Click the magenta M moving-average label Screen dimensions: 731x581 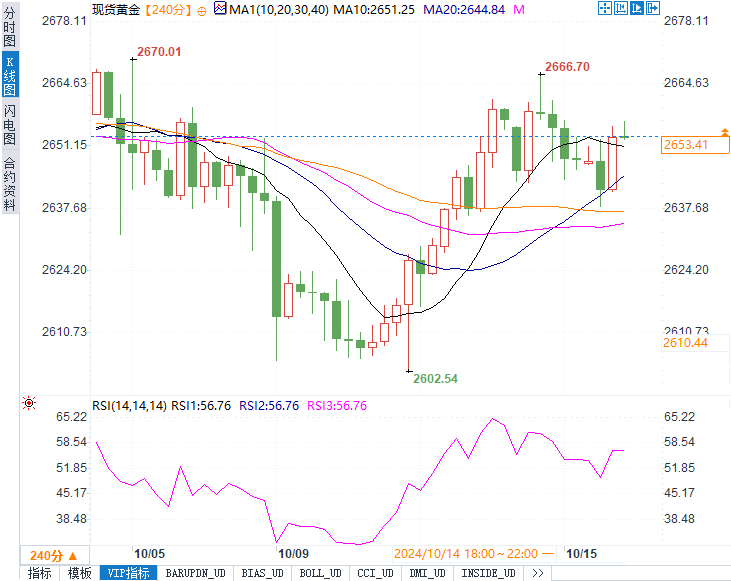(519, 9)
